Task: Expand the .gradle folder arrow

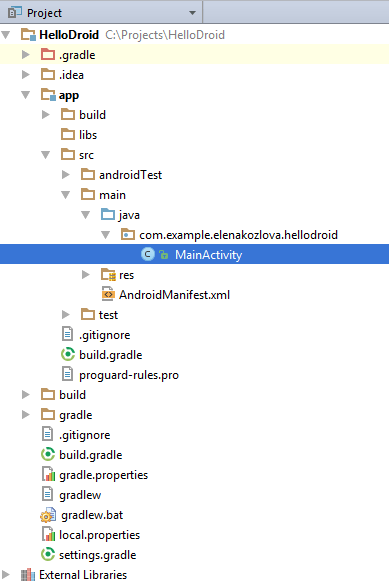Action: [26, 55]
